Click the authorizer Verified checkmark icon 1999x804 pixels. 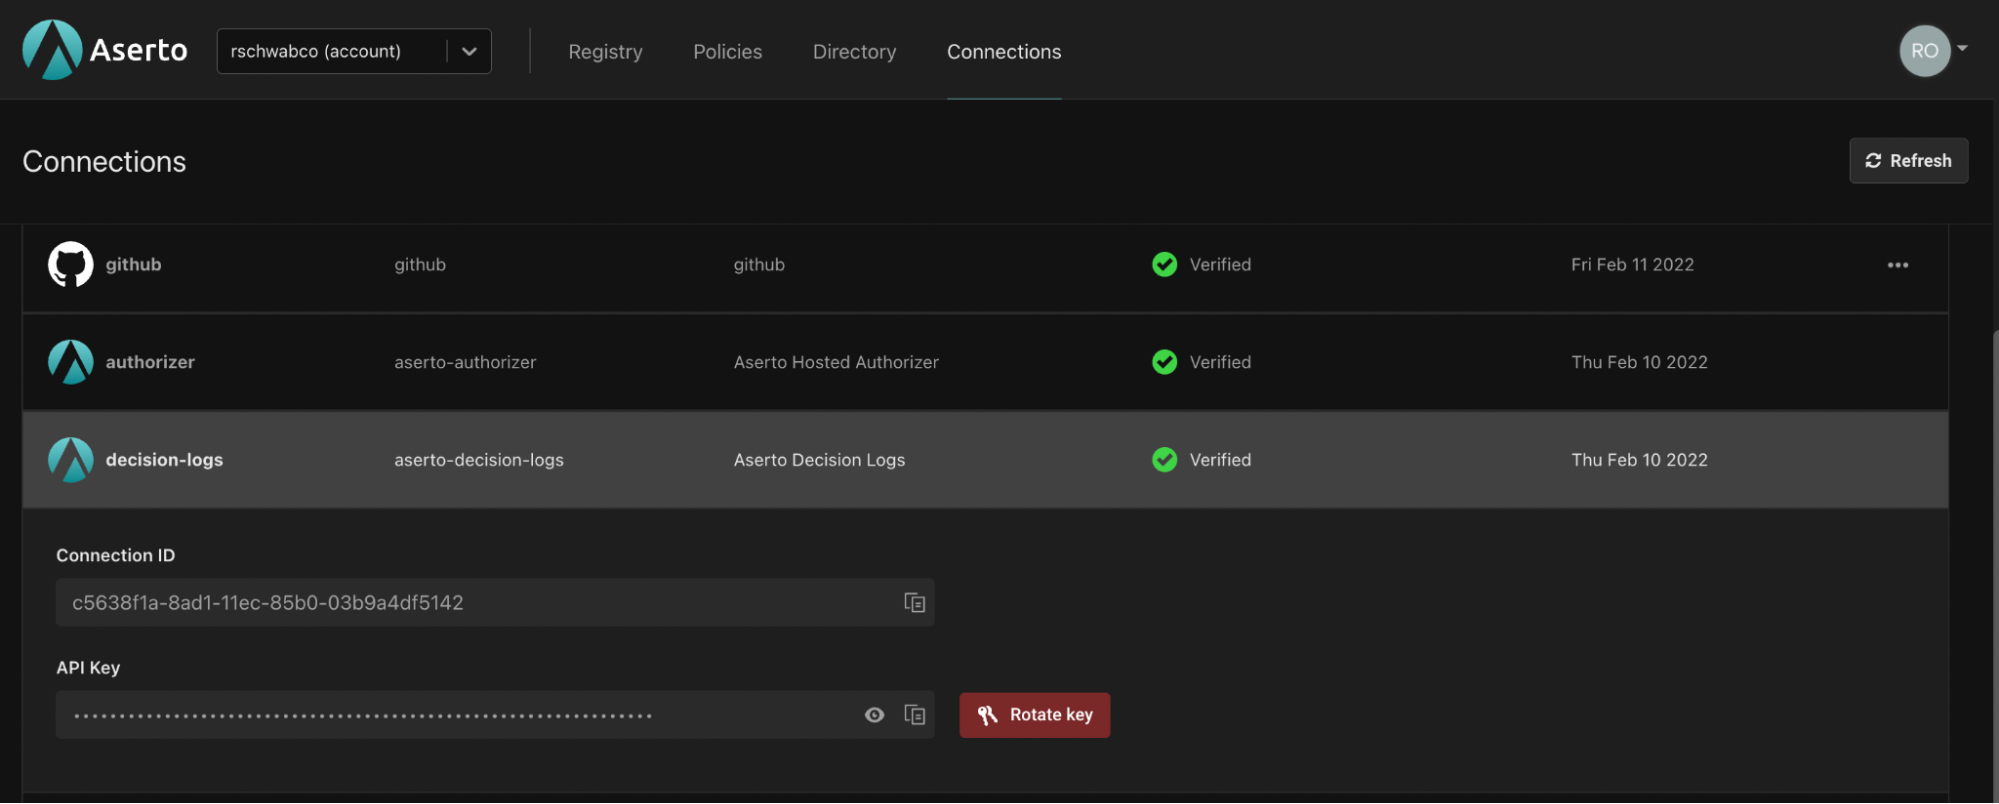pos(1164,362)
